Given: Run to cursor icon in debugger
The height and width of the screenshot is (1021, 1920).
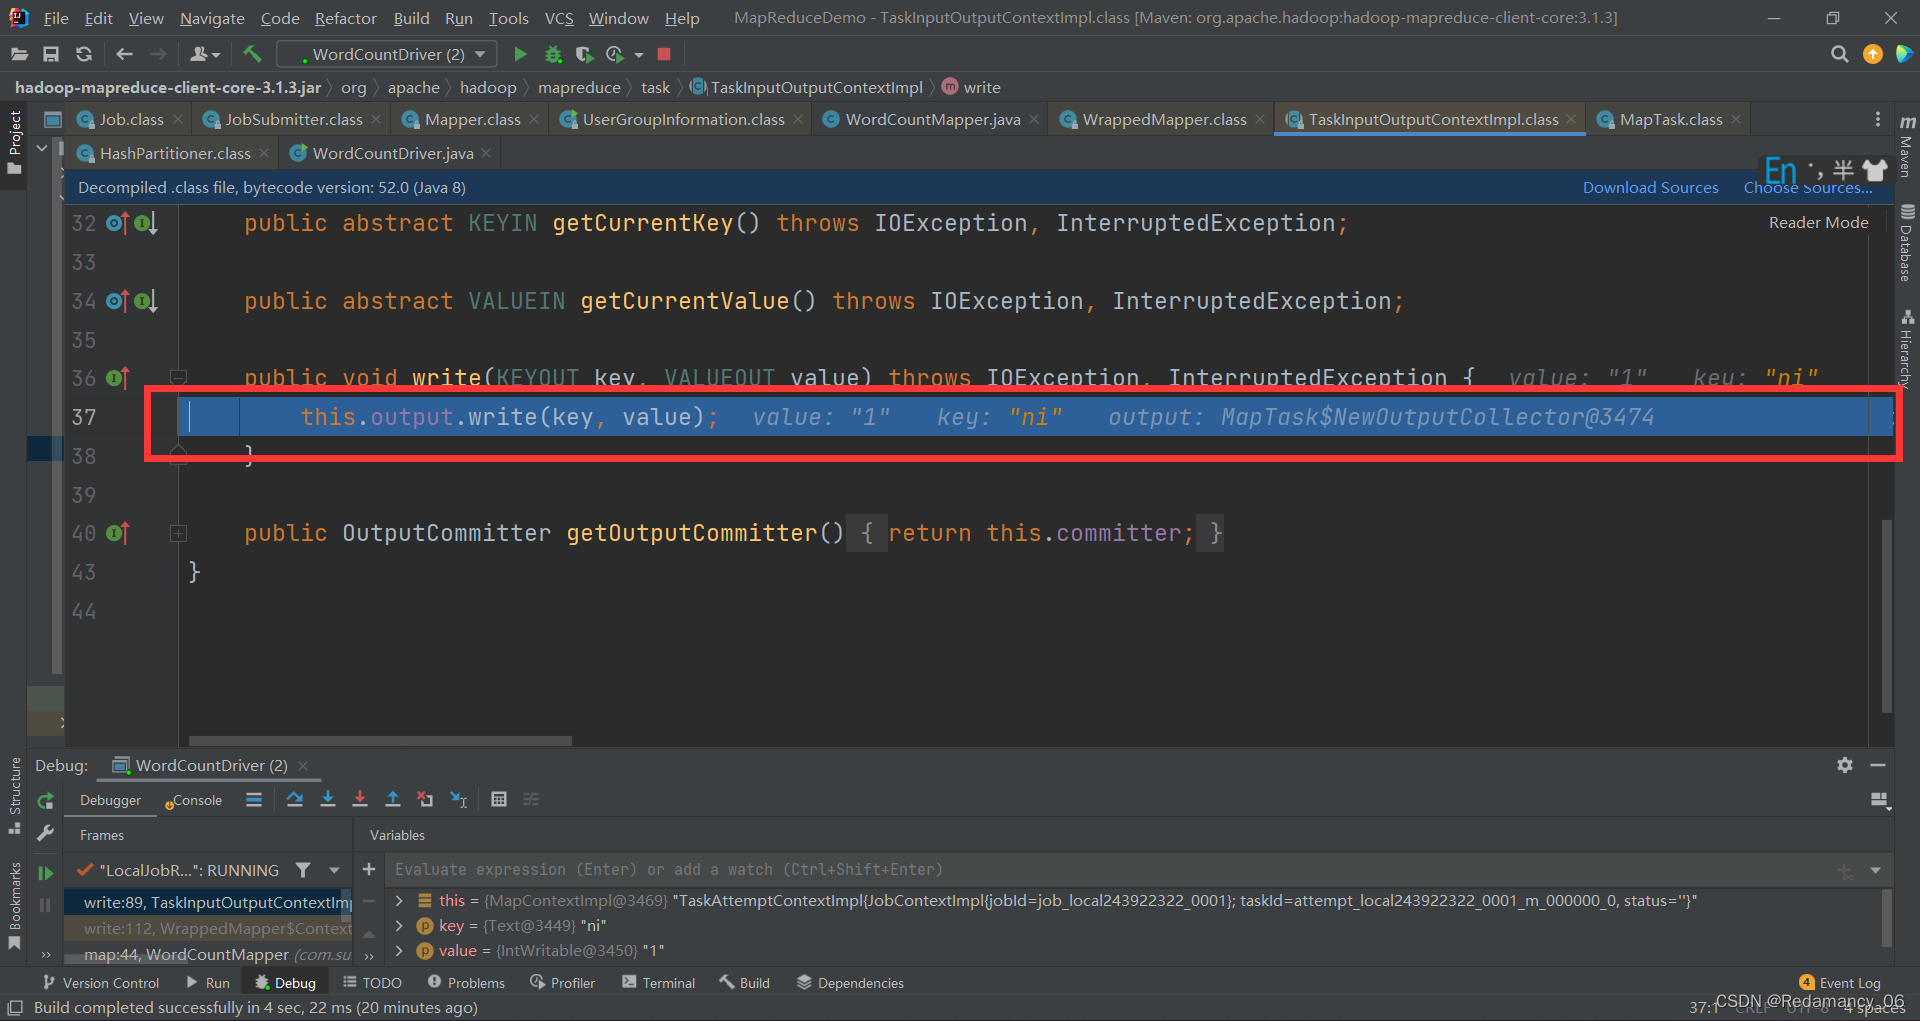Looking at the screenshot, I should (x=459, y=799).
